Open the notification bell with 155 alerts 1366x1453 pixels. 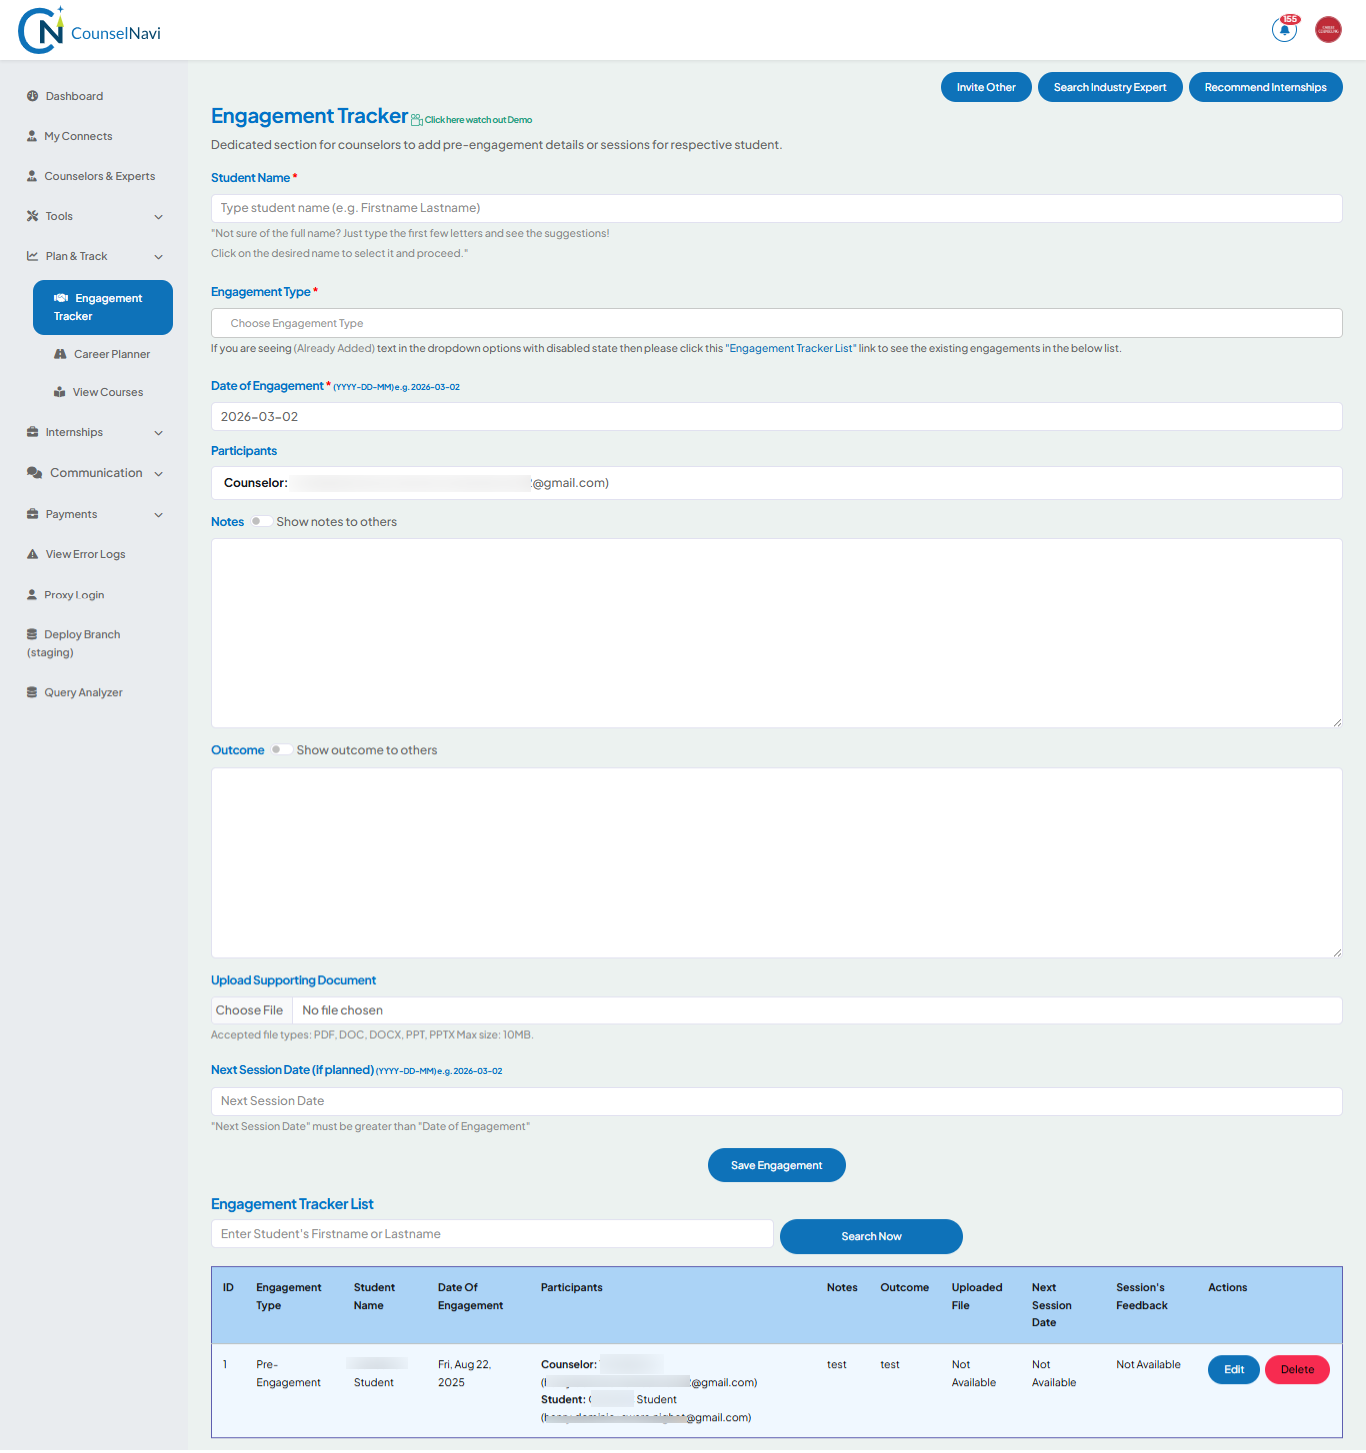tap(1284, 29)
